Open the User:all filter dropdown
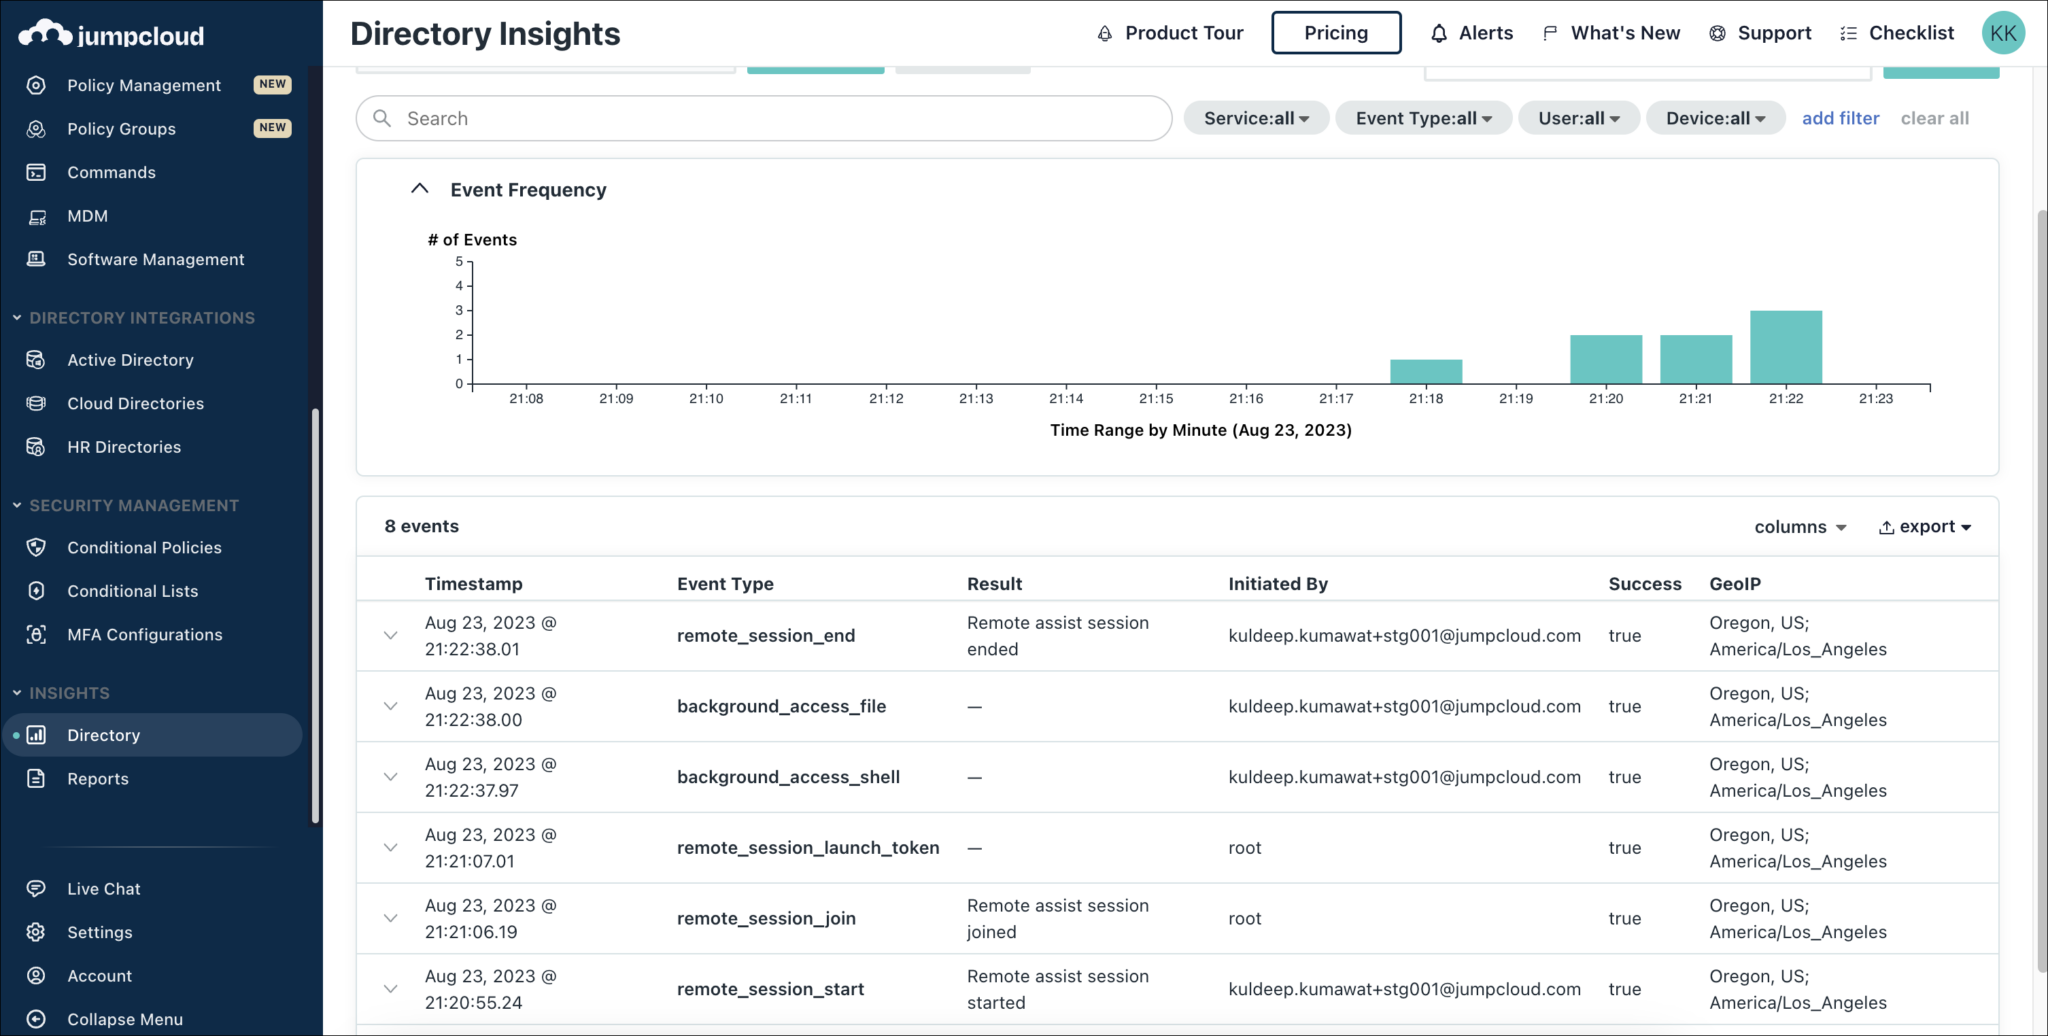2048x1036 pixels. point(1578,118)
